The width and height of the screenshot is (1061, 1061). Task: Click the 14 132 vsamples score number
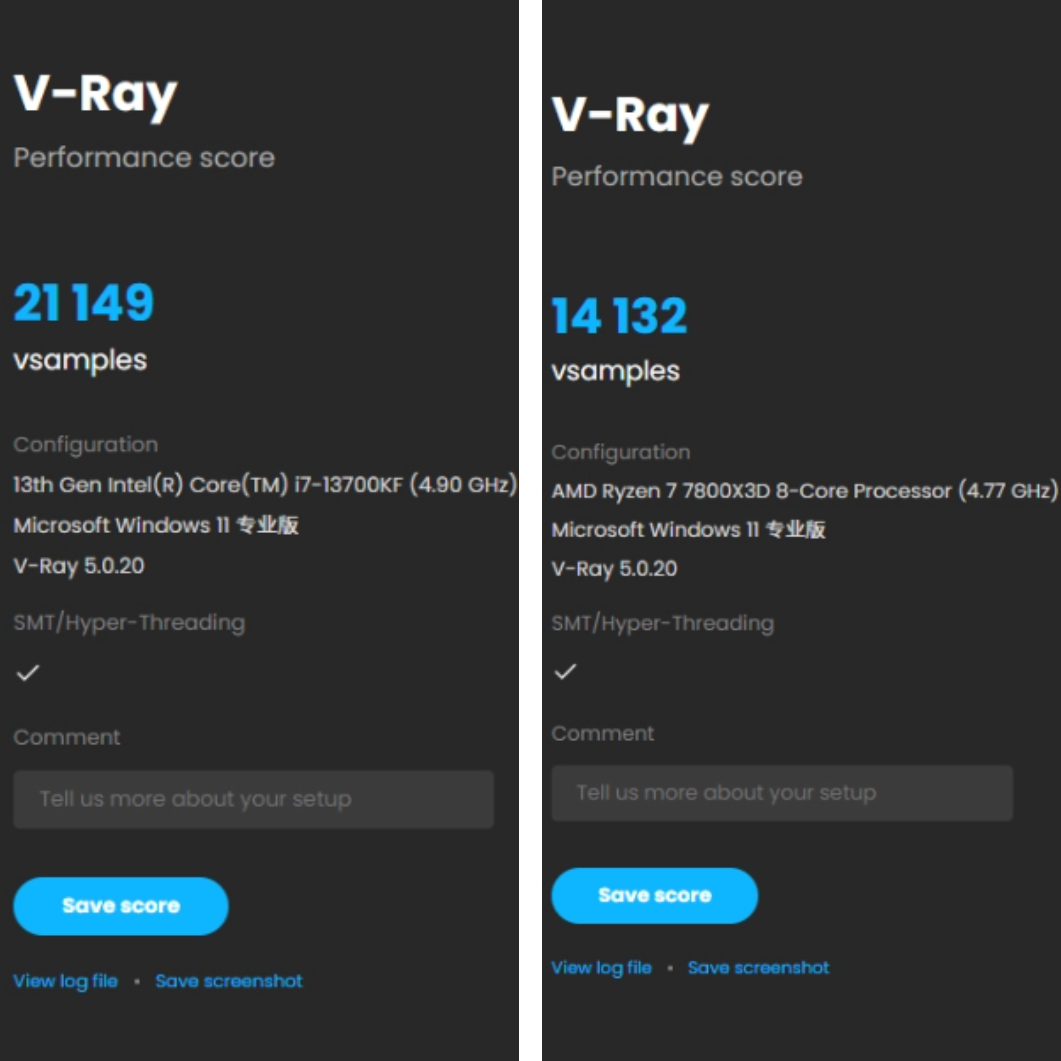620,316
